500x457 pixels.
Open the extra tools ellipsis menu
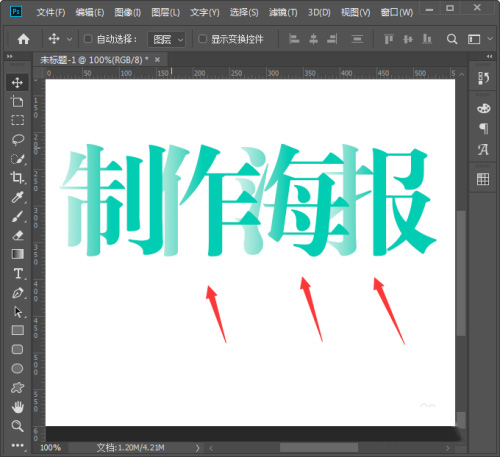click(x=17, y=445)
